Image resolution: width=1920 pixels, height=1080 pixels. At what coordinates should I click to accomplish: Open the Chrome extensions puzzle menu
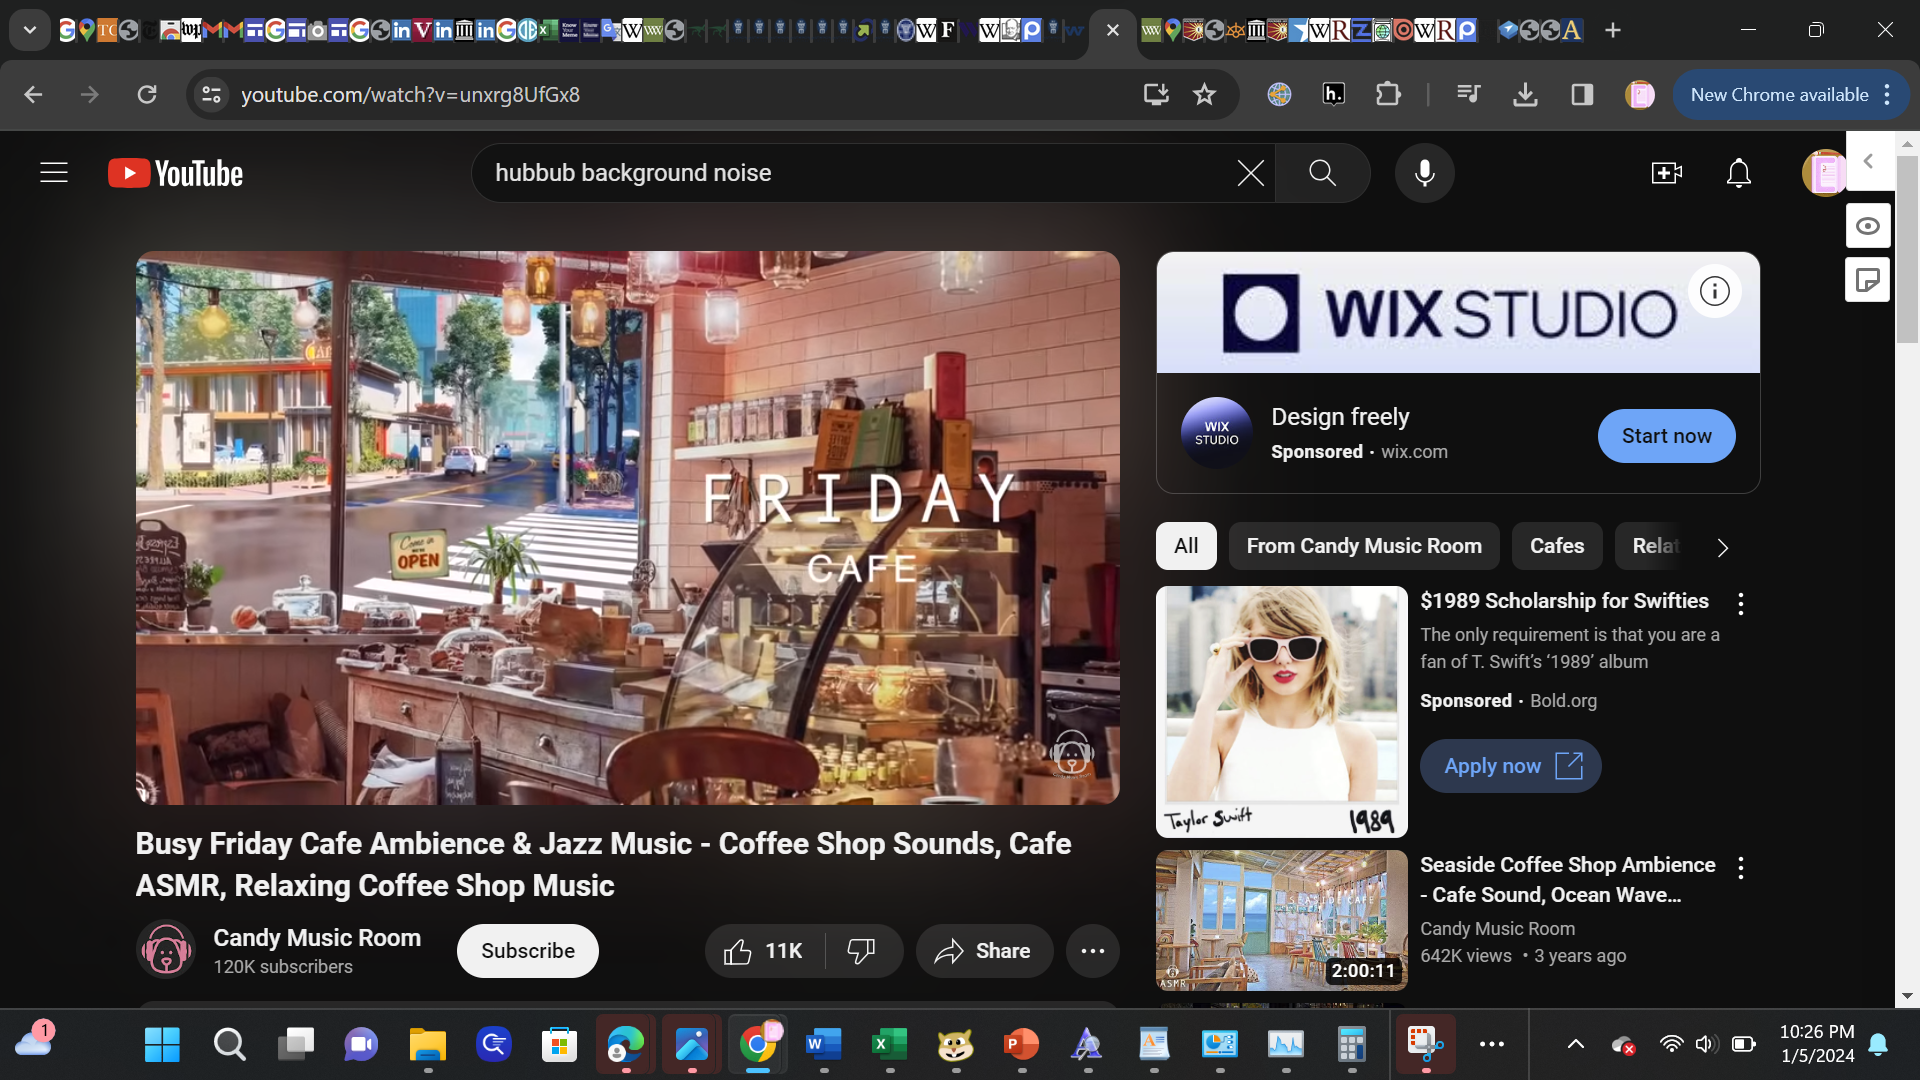pyautogui.click(x=1388, y=95)
